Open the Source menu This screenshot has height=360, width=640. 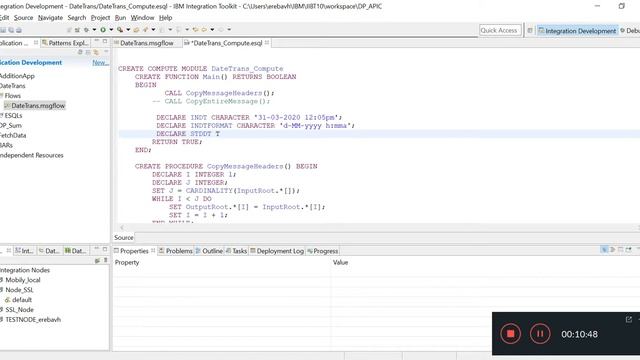(x=23, y=18)
